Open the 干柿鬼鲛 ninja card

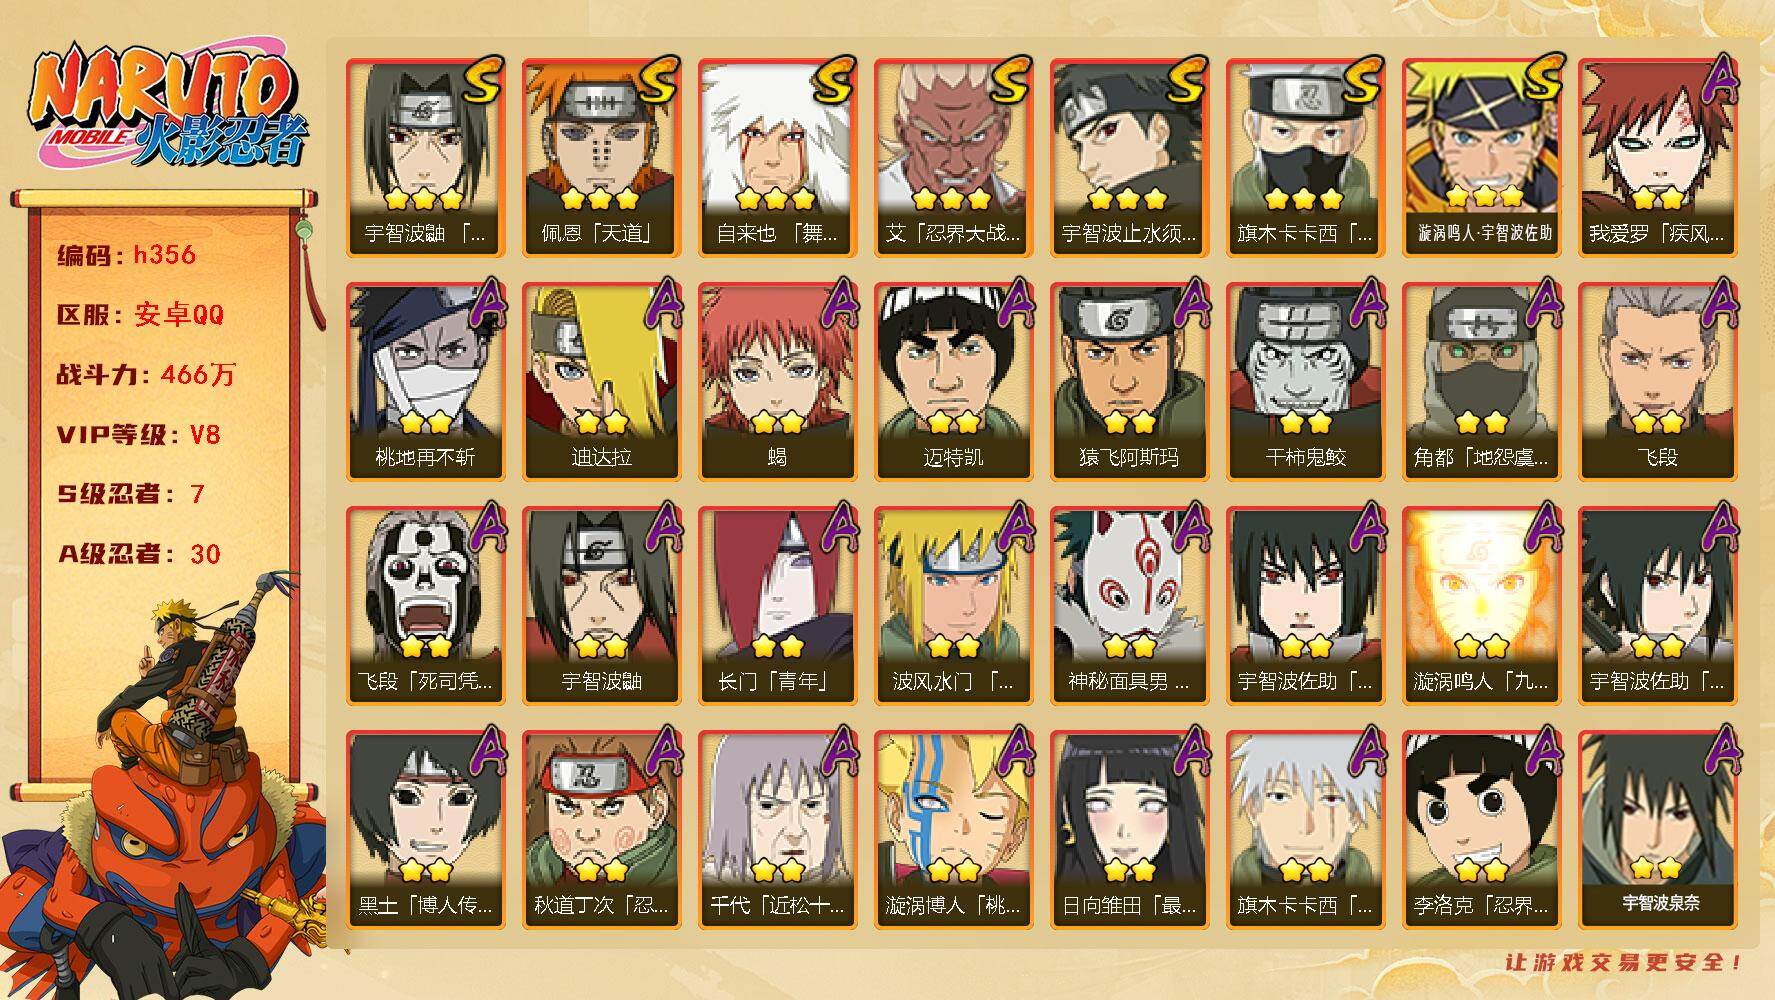pyautogui.click(x=1305, y=382)
